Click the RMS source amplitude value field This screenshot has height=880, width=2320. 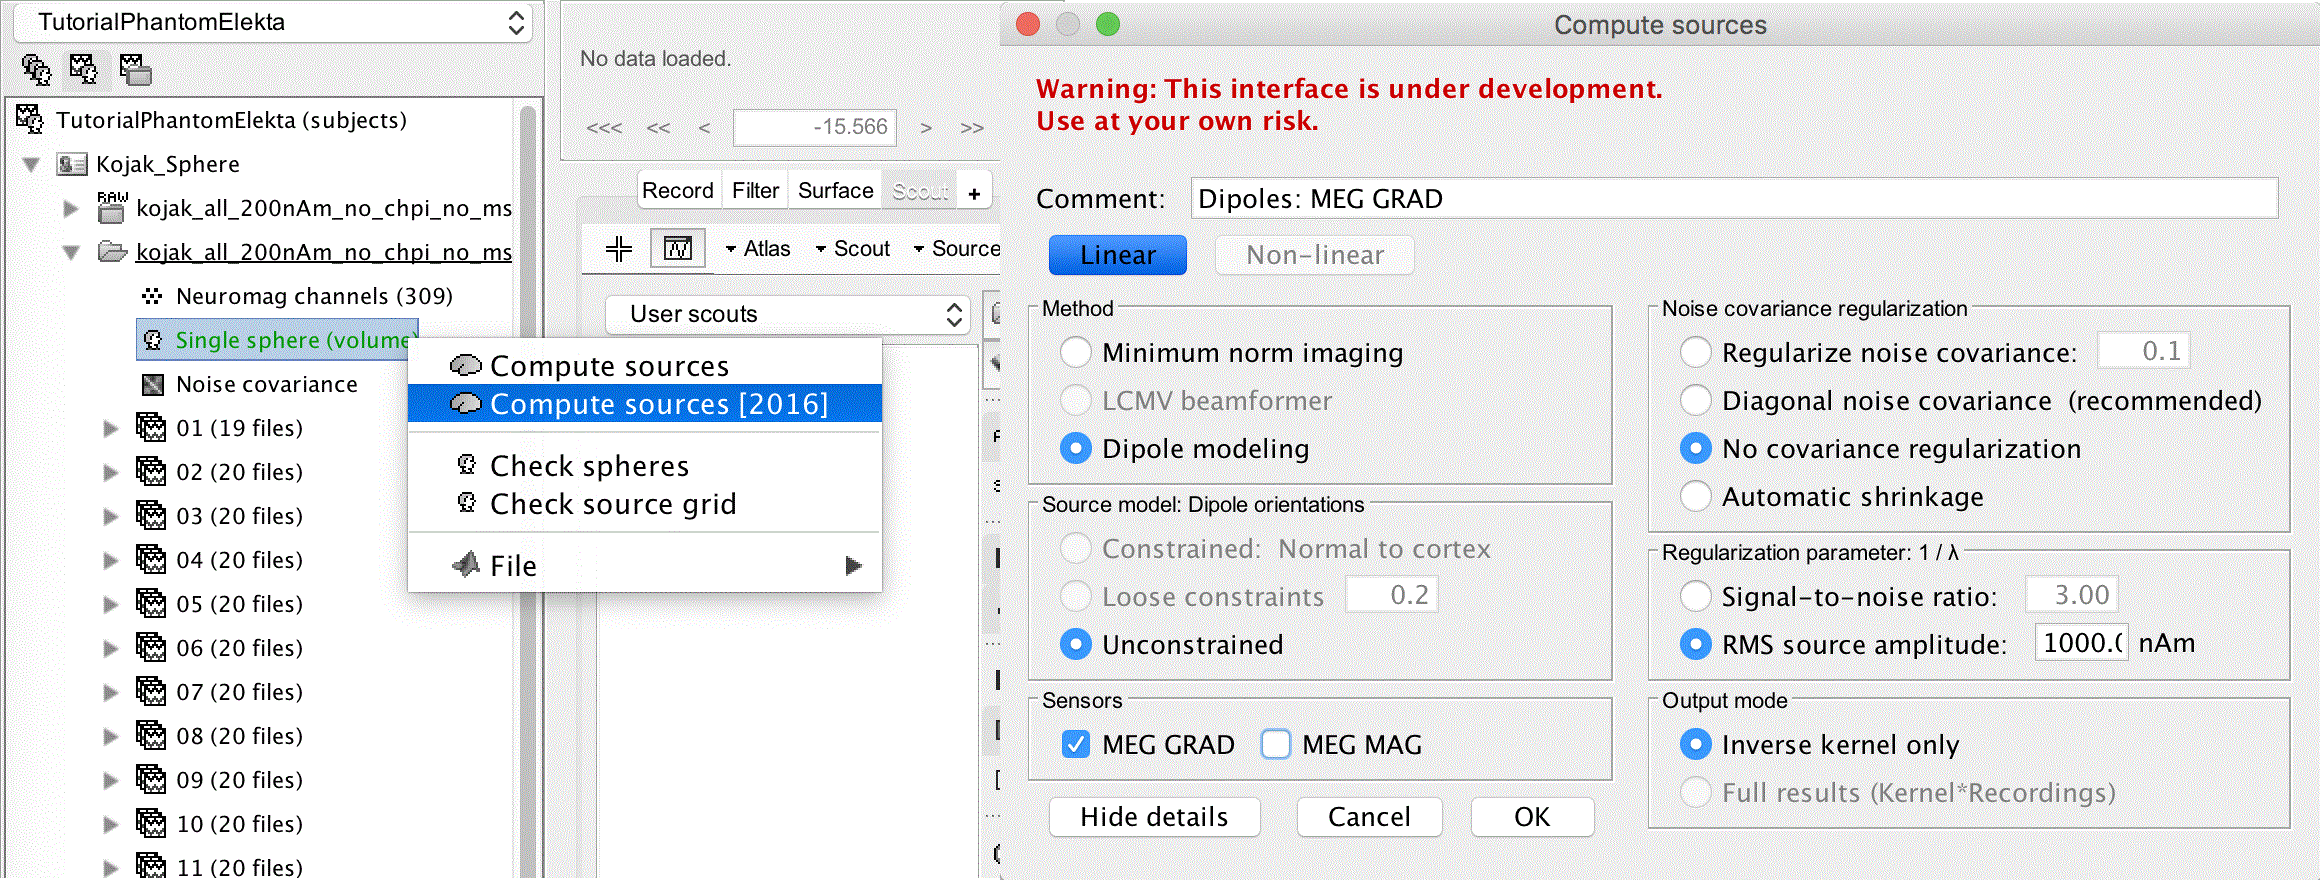2081,643
